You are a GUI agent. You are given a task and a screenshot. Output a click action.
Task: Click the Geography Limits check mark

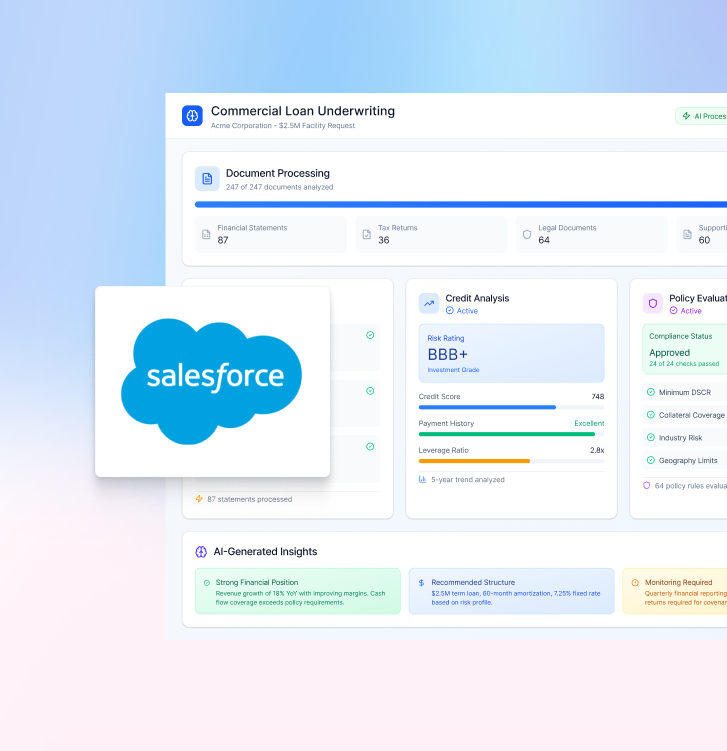(651, 460)
